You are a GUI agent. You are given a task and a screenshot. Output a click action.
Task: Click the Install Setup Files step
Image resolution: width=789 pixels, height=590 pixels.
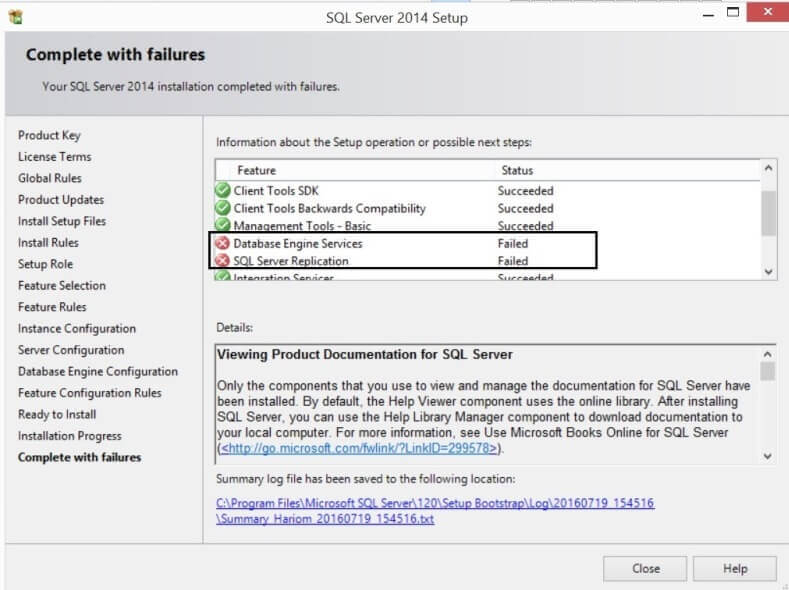(62, 221)
